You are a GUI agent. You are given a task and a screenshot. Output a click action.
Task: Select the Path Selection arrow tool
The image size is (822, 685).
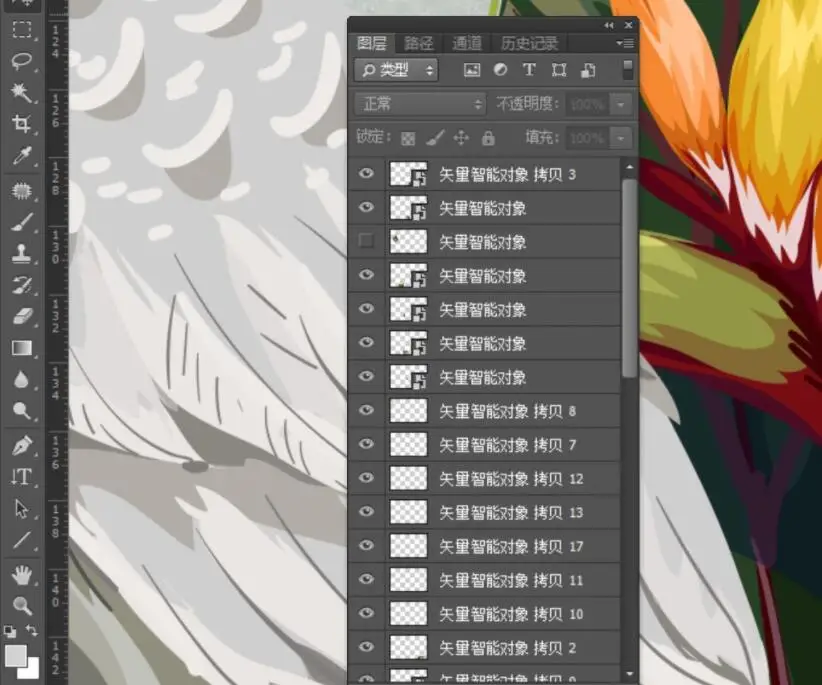pyautogui.click(x=21, y=508)
